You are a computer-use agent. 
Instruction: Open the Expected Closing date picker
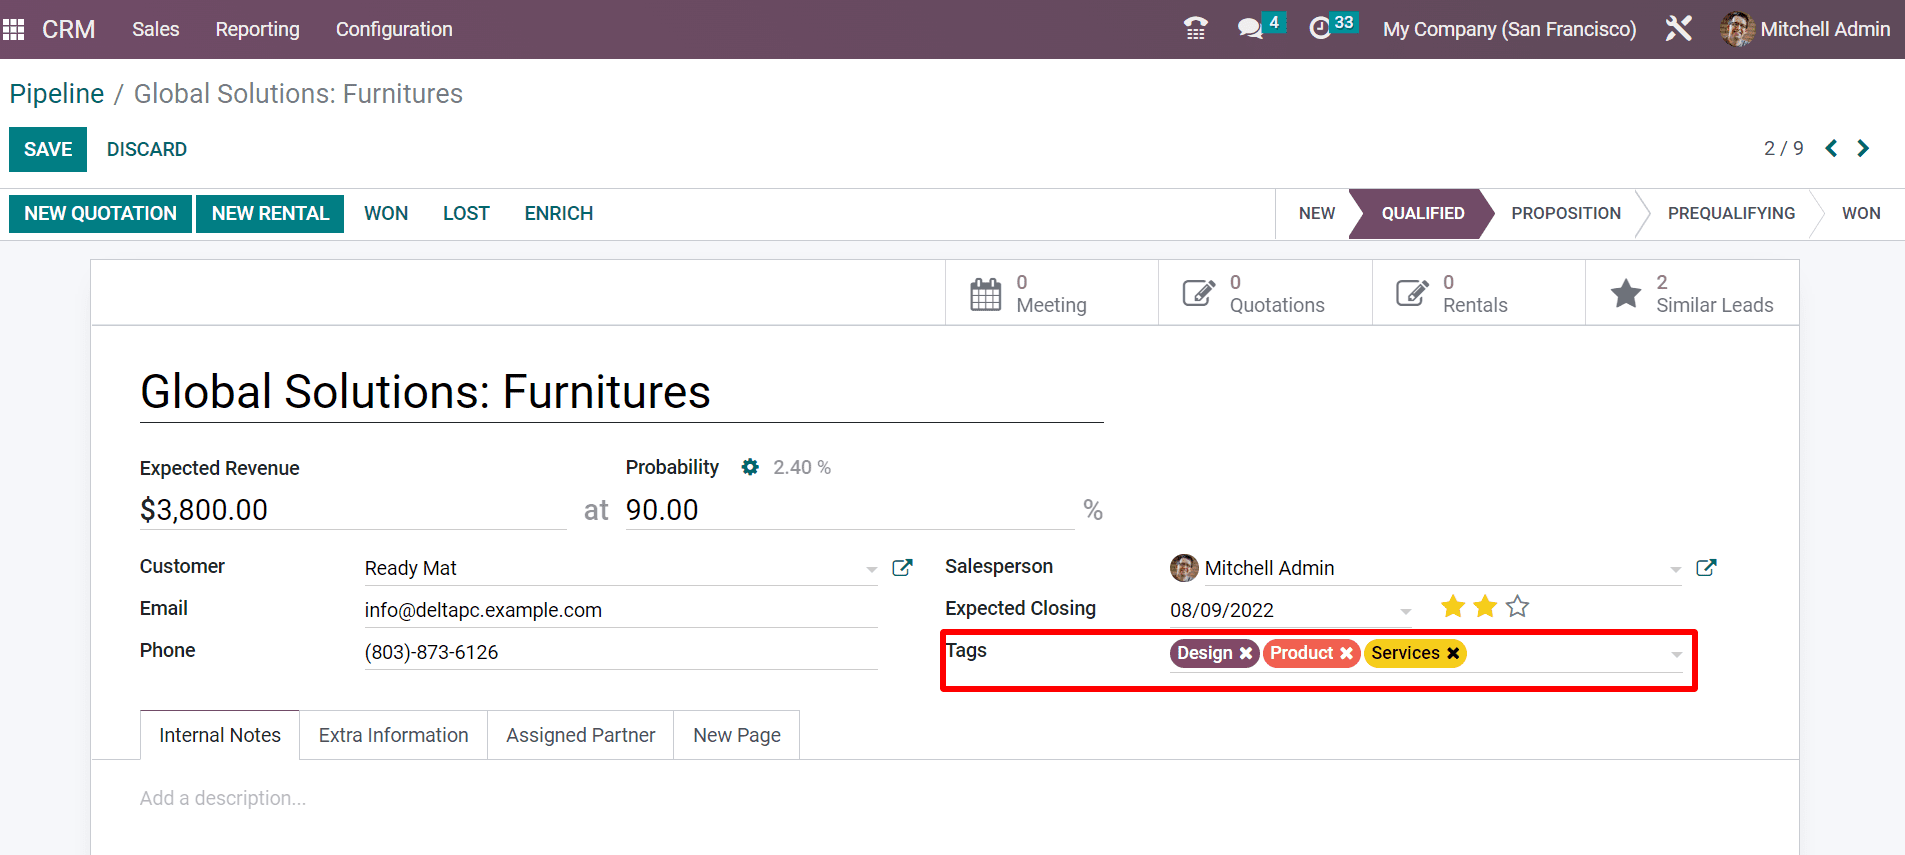[x=1285, y=610]
